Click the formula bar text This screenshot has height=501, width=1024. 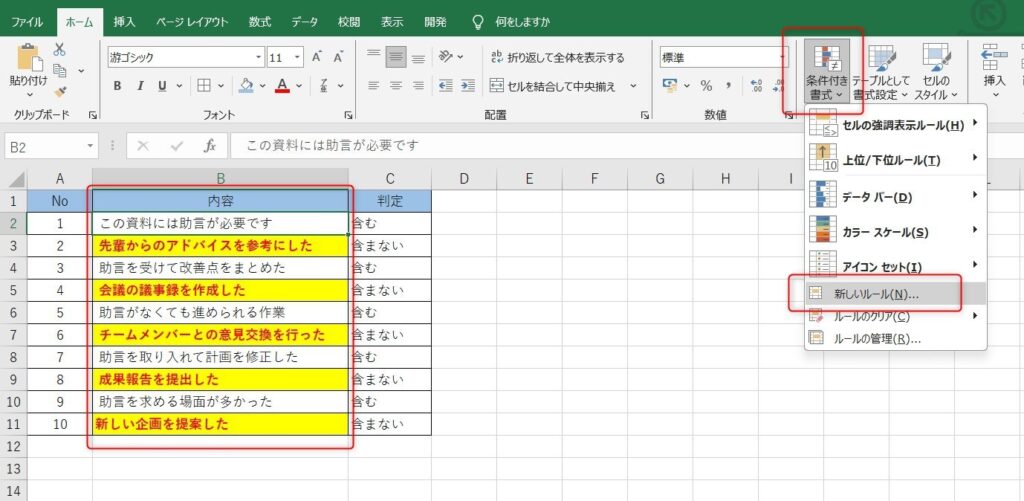[x=332, y=146]
